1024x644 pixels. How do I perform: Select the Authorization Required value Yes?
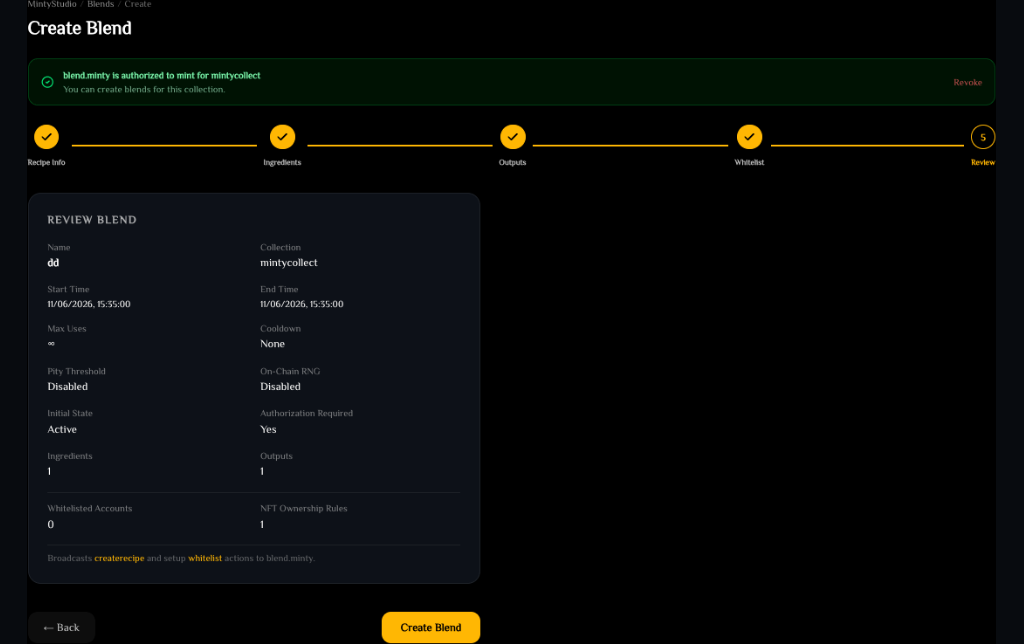[x=268, y=430]
